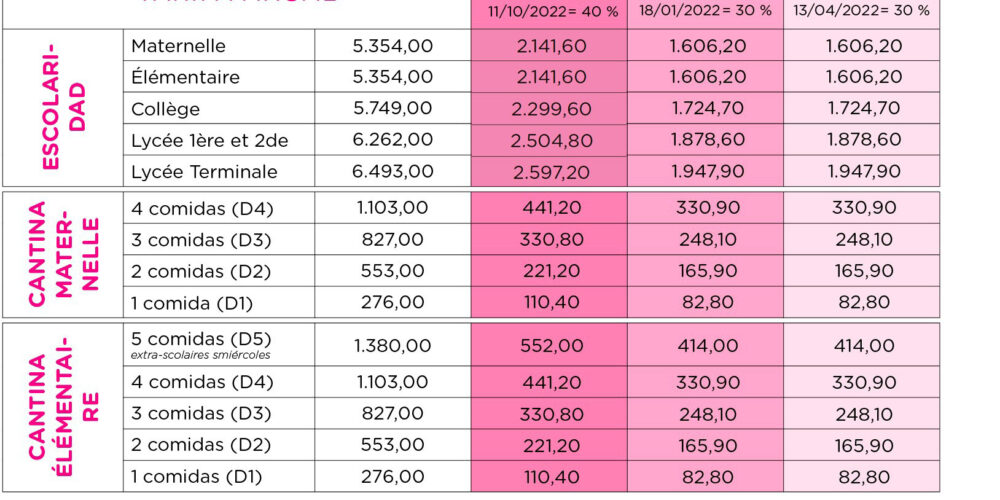Viewport: 1000px width, 500px height.
Task: Select the 552,00 first payment cell
Action: 550,345
